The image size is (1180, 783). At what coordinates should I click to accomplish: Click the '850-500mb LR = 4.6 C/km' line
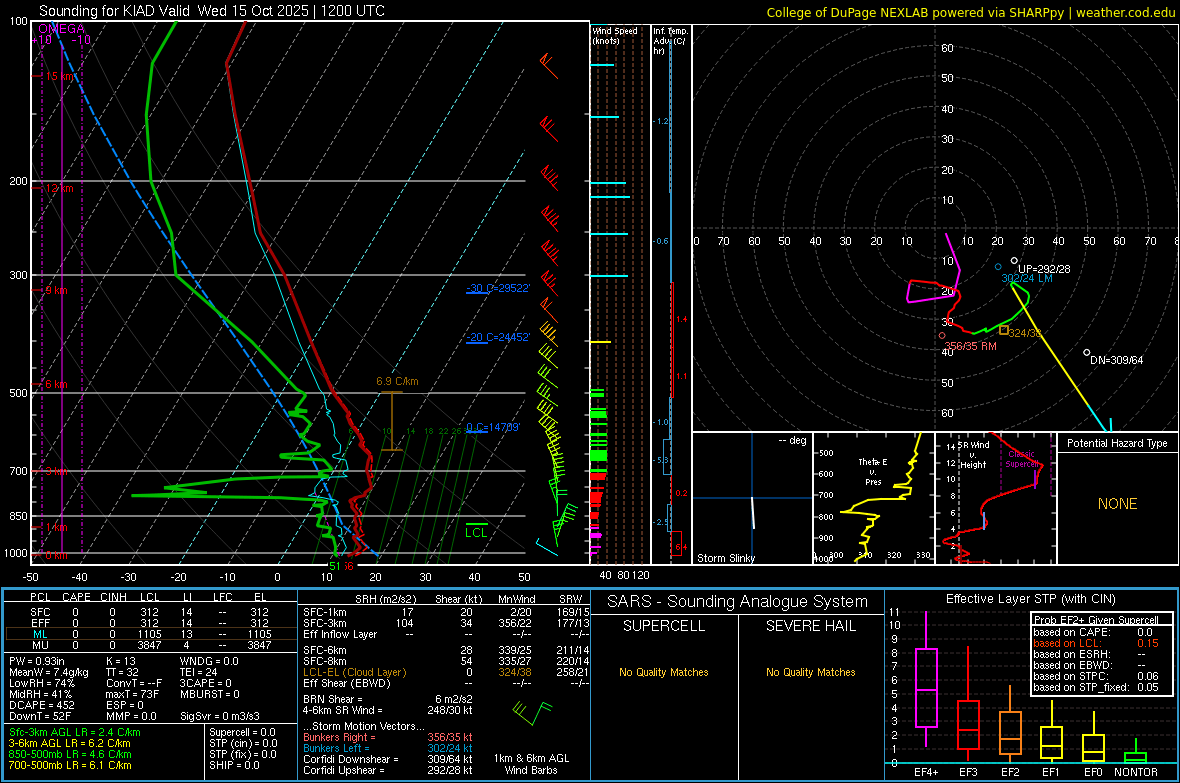pyautogui.click(x=70, y=754)
